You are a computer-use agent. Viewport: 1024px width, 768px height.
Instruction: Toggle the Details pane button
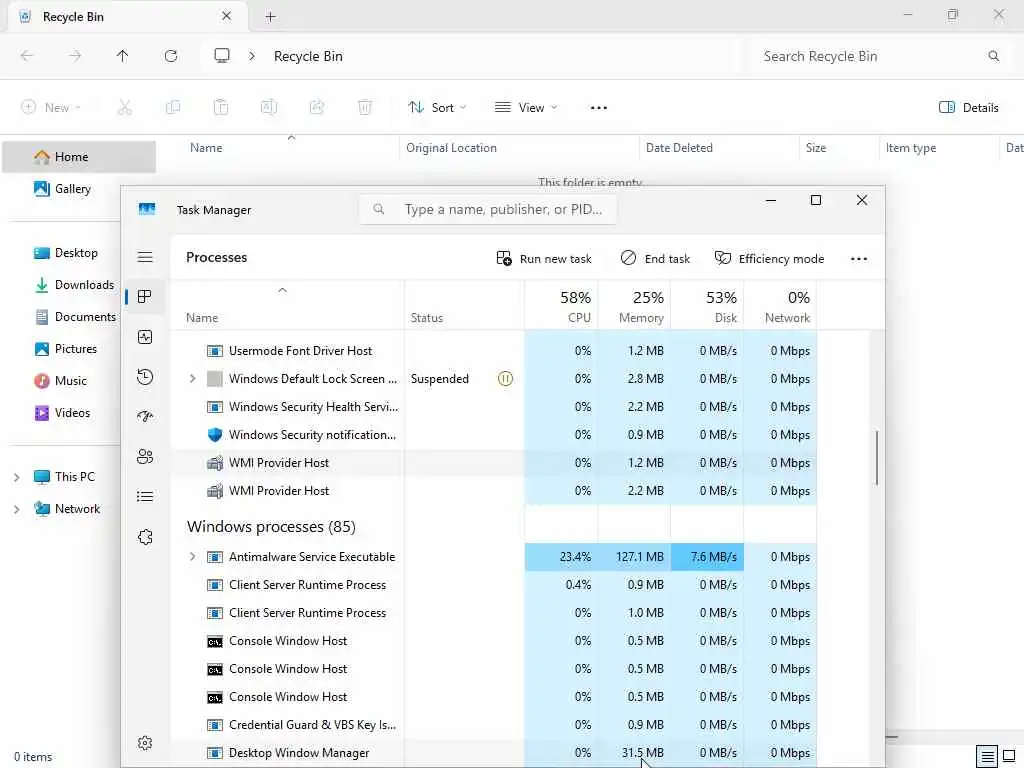pos(968,108)
